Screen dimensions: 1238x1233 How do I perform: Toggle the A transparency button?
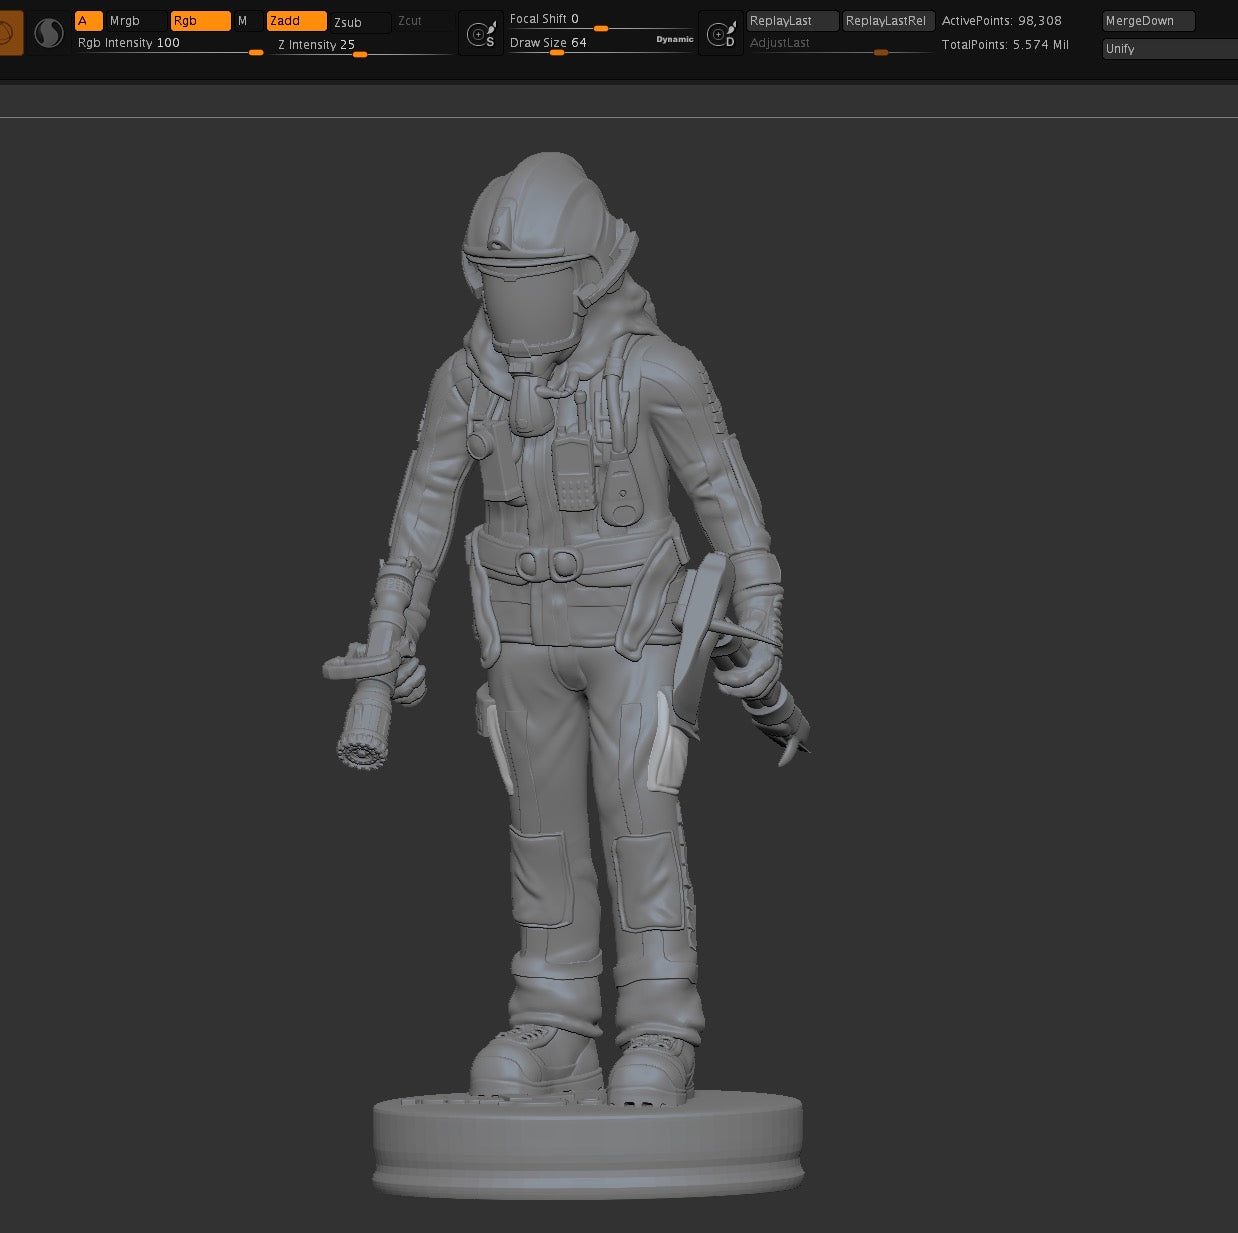coord(89,20)
